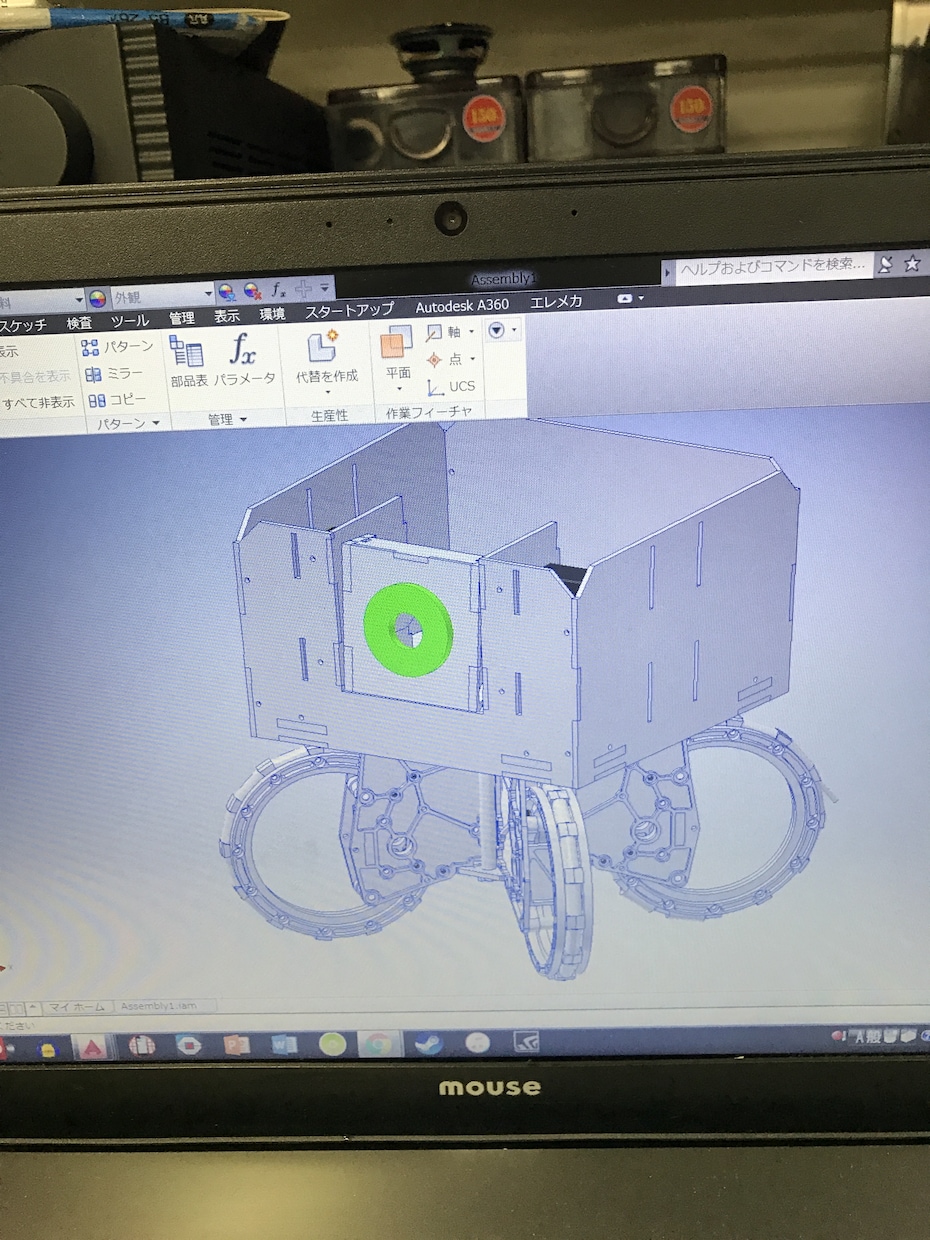Click the greyed plus icon in quick access toolbar
This screenshot has width=930, height=1240.
coord(303,290)
